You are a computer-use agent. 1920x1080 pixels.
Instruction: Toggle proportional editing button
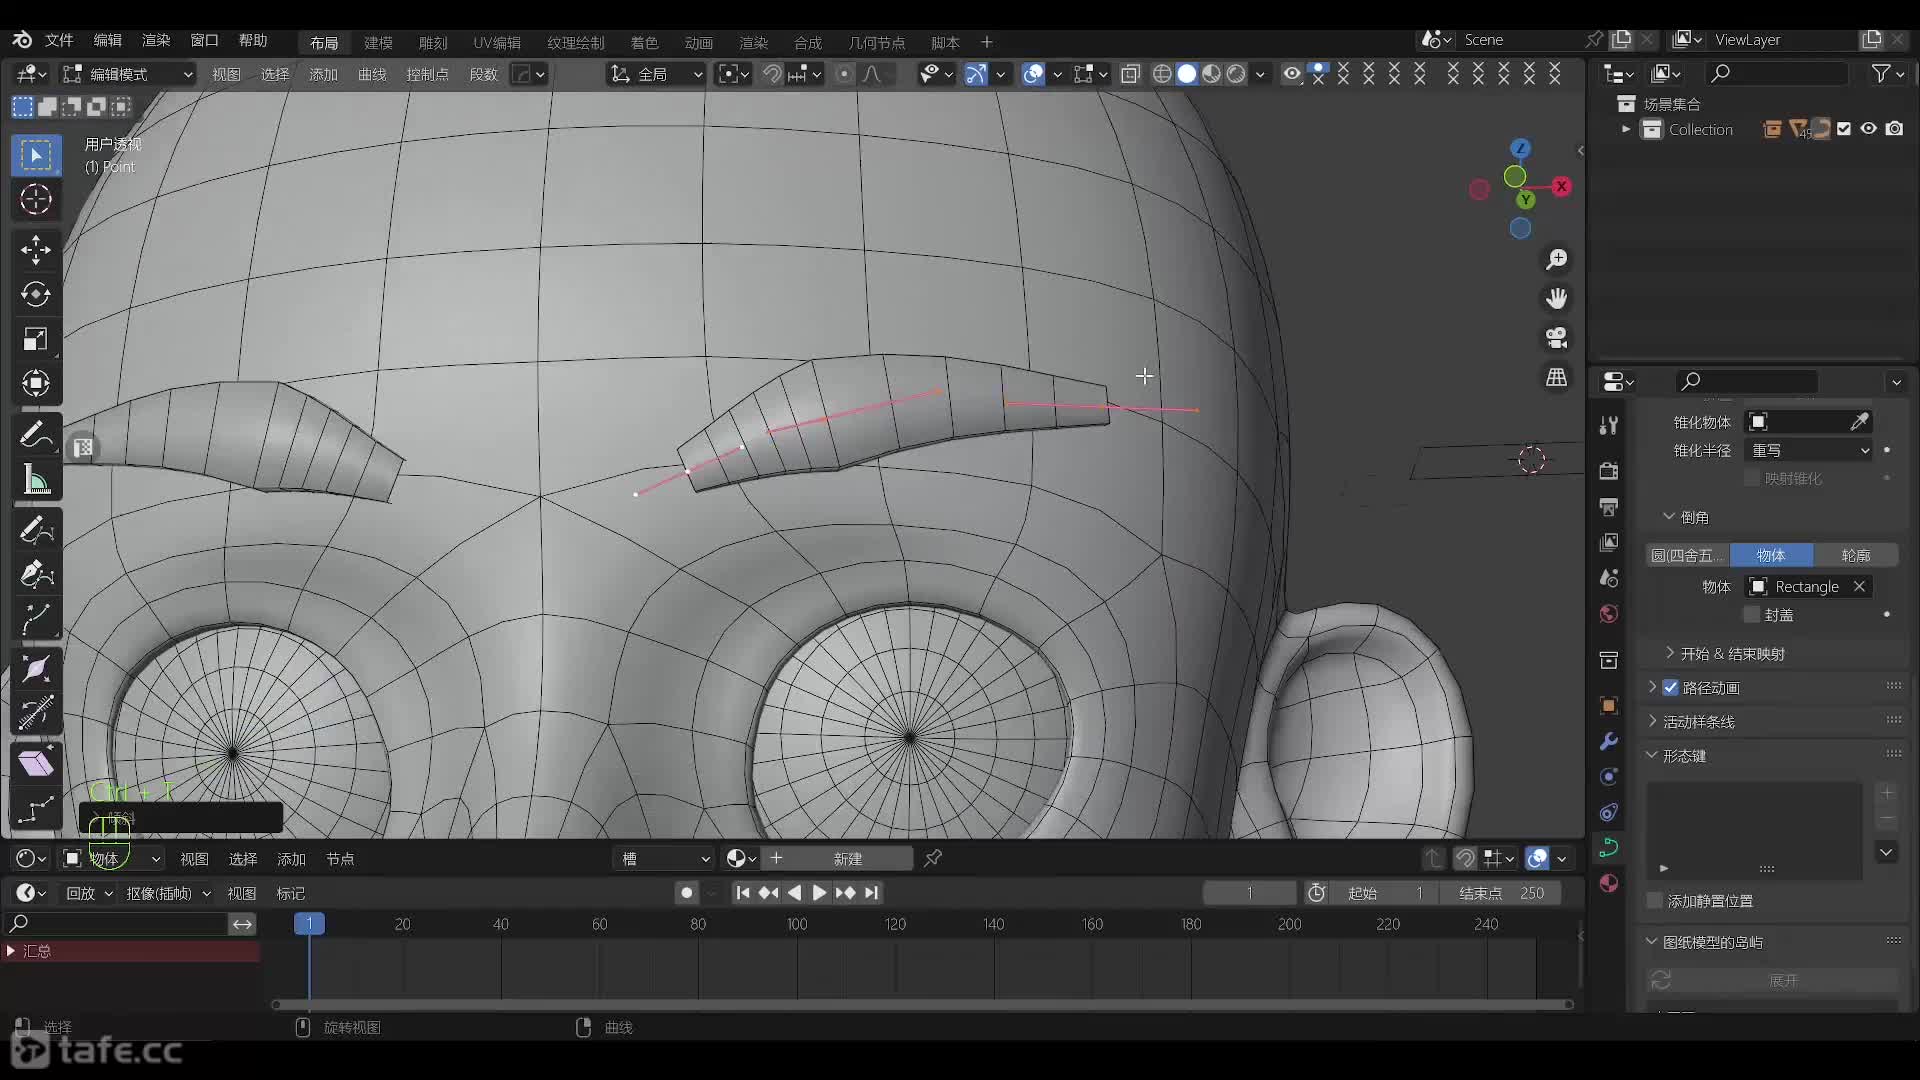pos(845,74)
